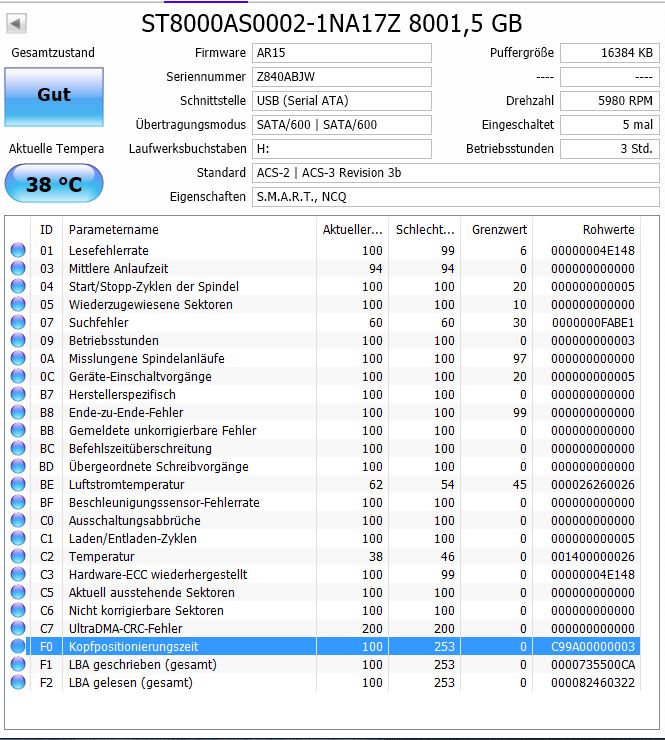Click the 38 °C temperature indicator

tap(54, 184)
